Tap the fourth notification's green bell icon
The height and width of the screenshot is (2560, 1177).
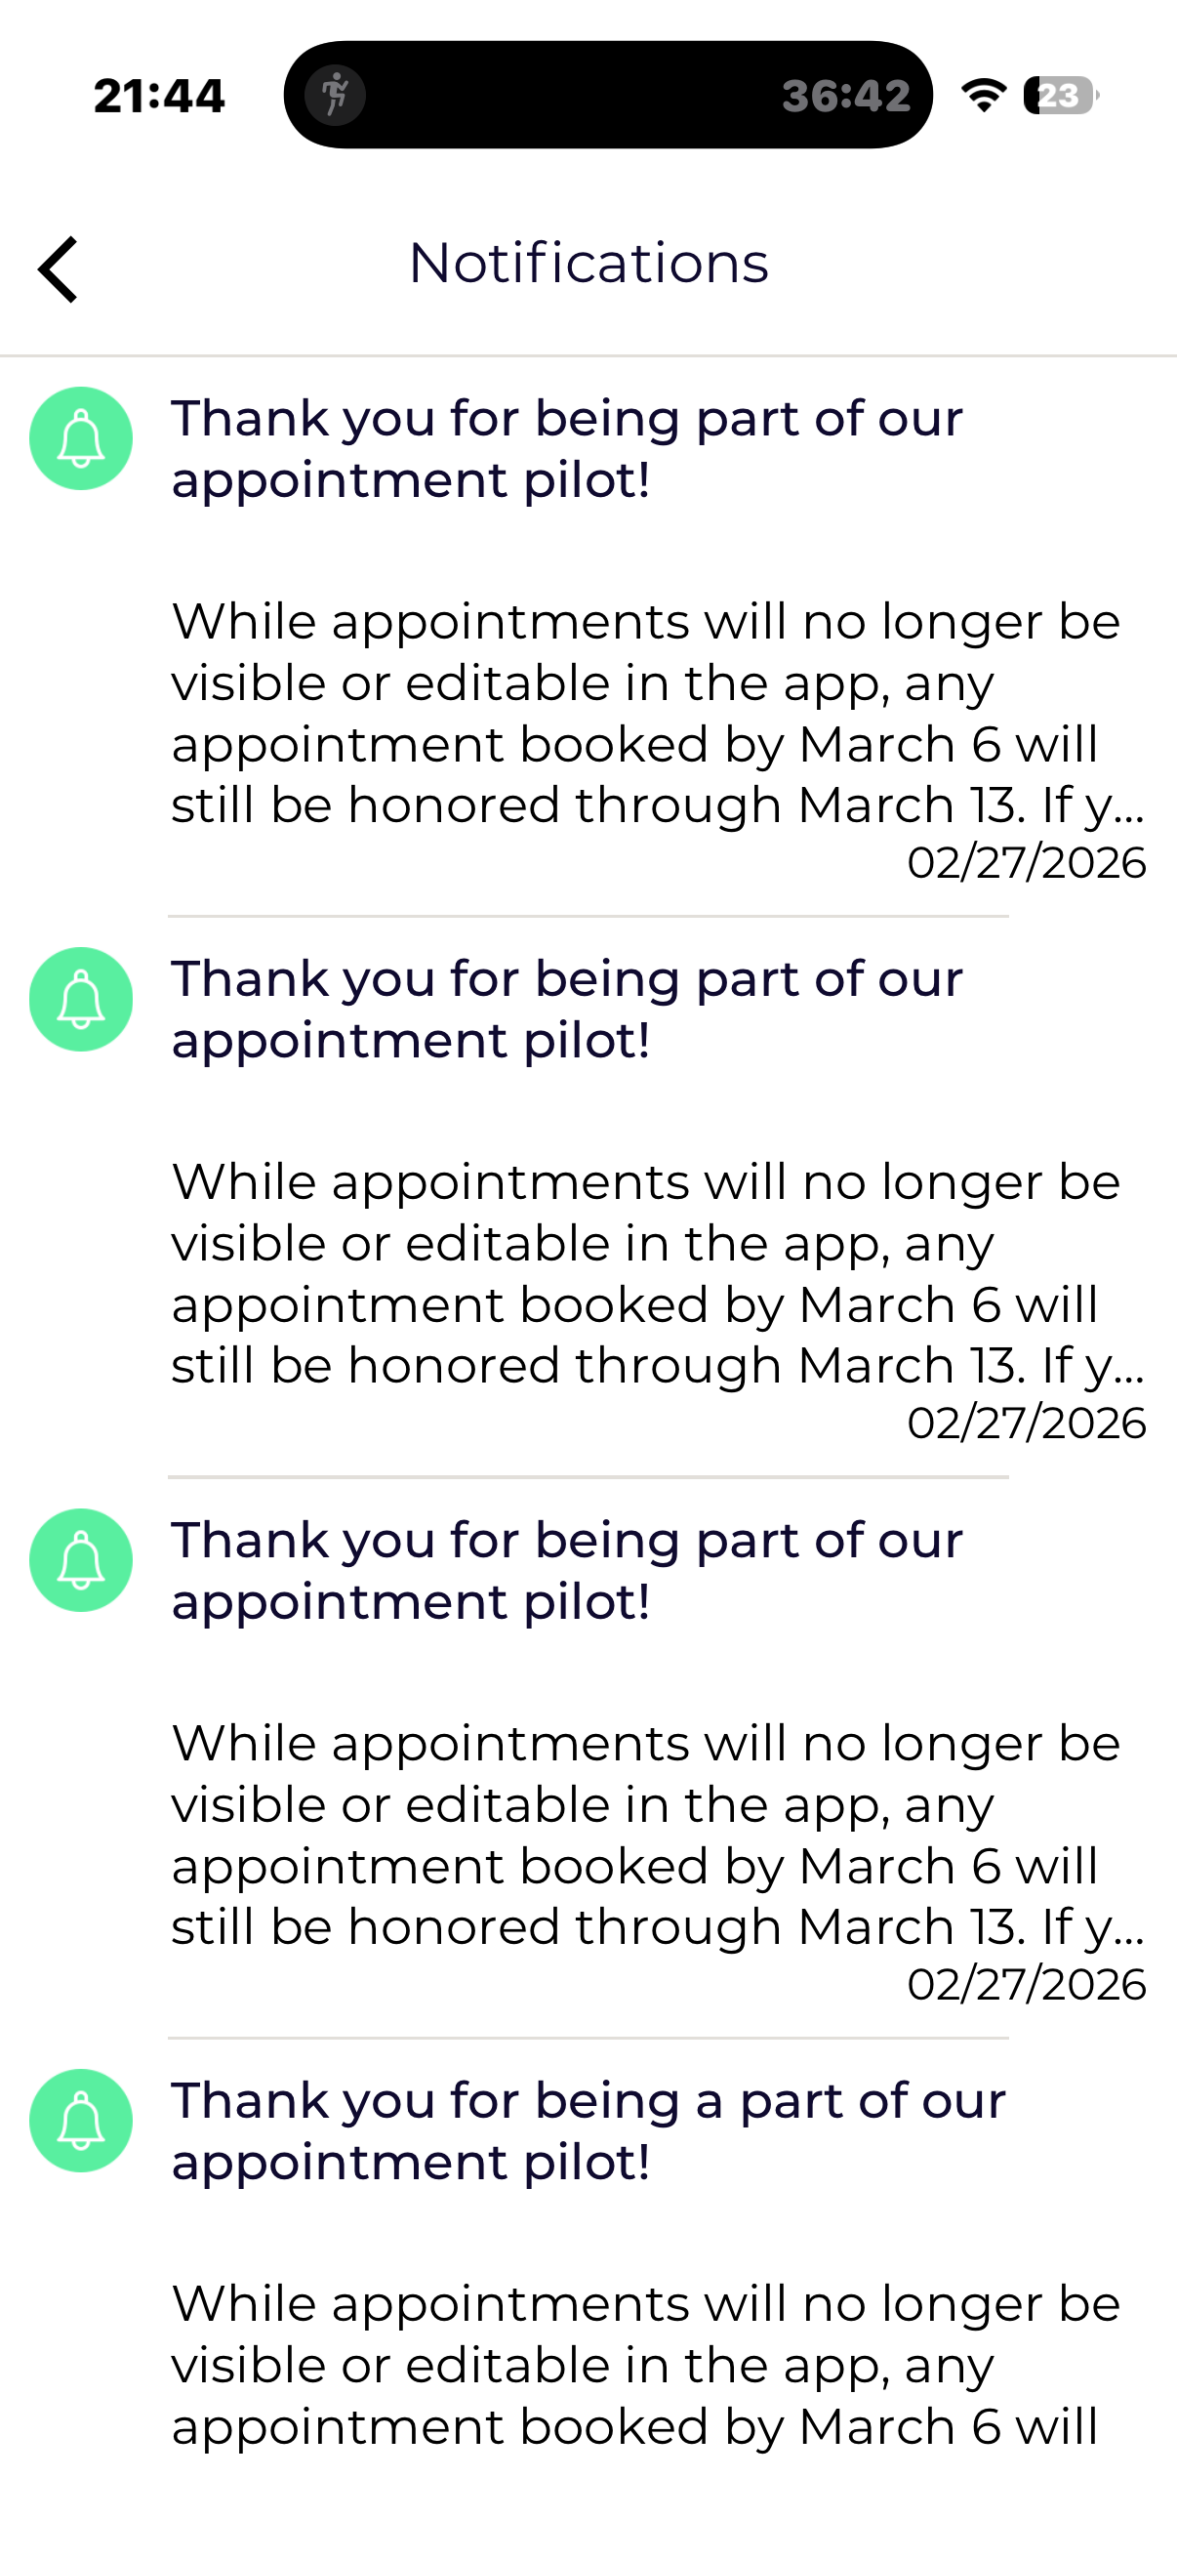click(81, 2119)
